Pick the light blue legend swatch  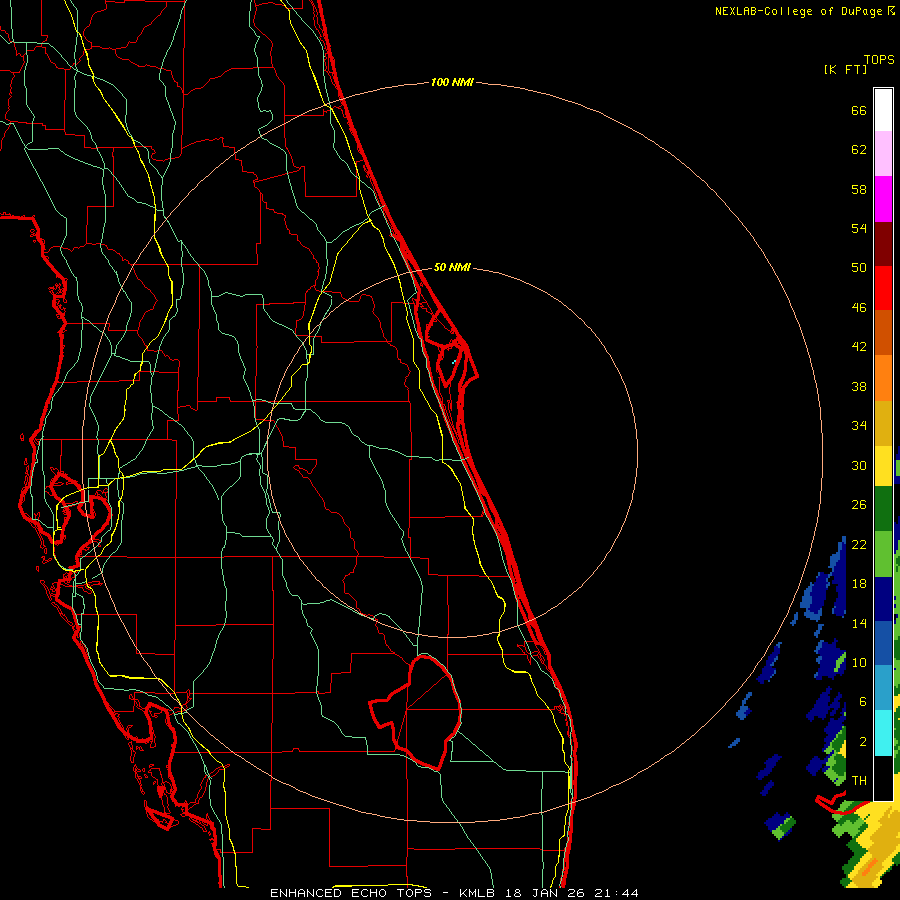pos(883,688)
